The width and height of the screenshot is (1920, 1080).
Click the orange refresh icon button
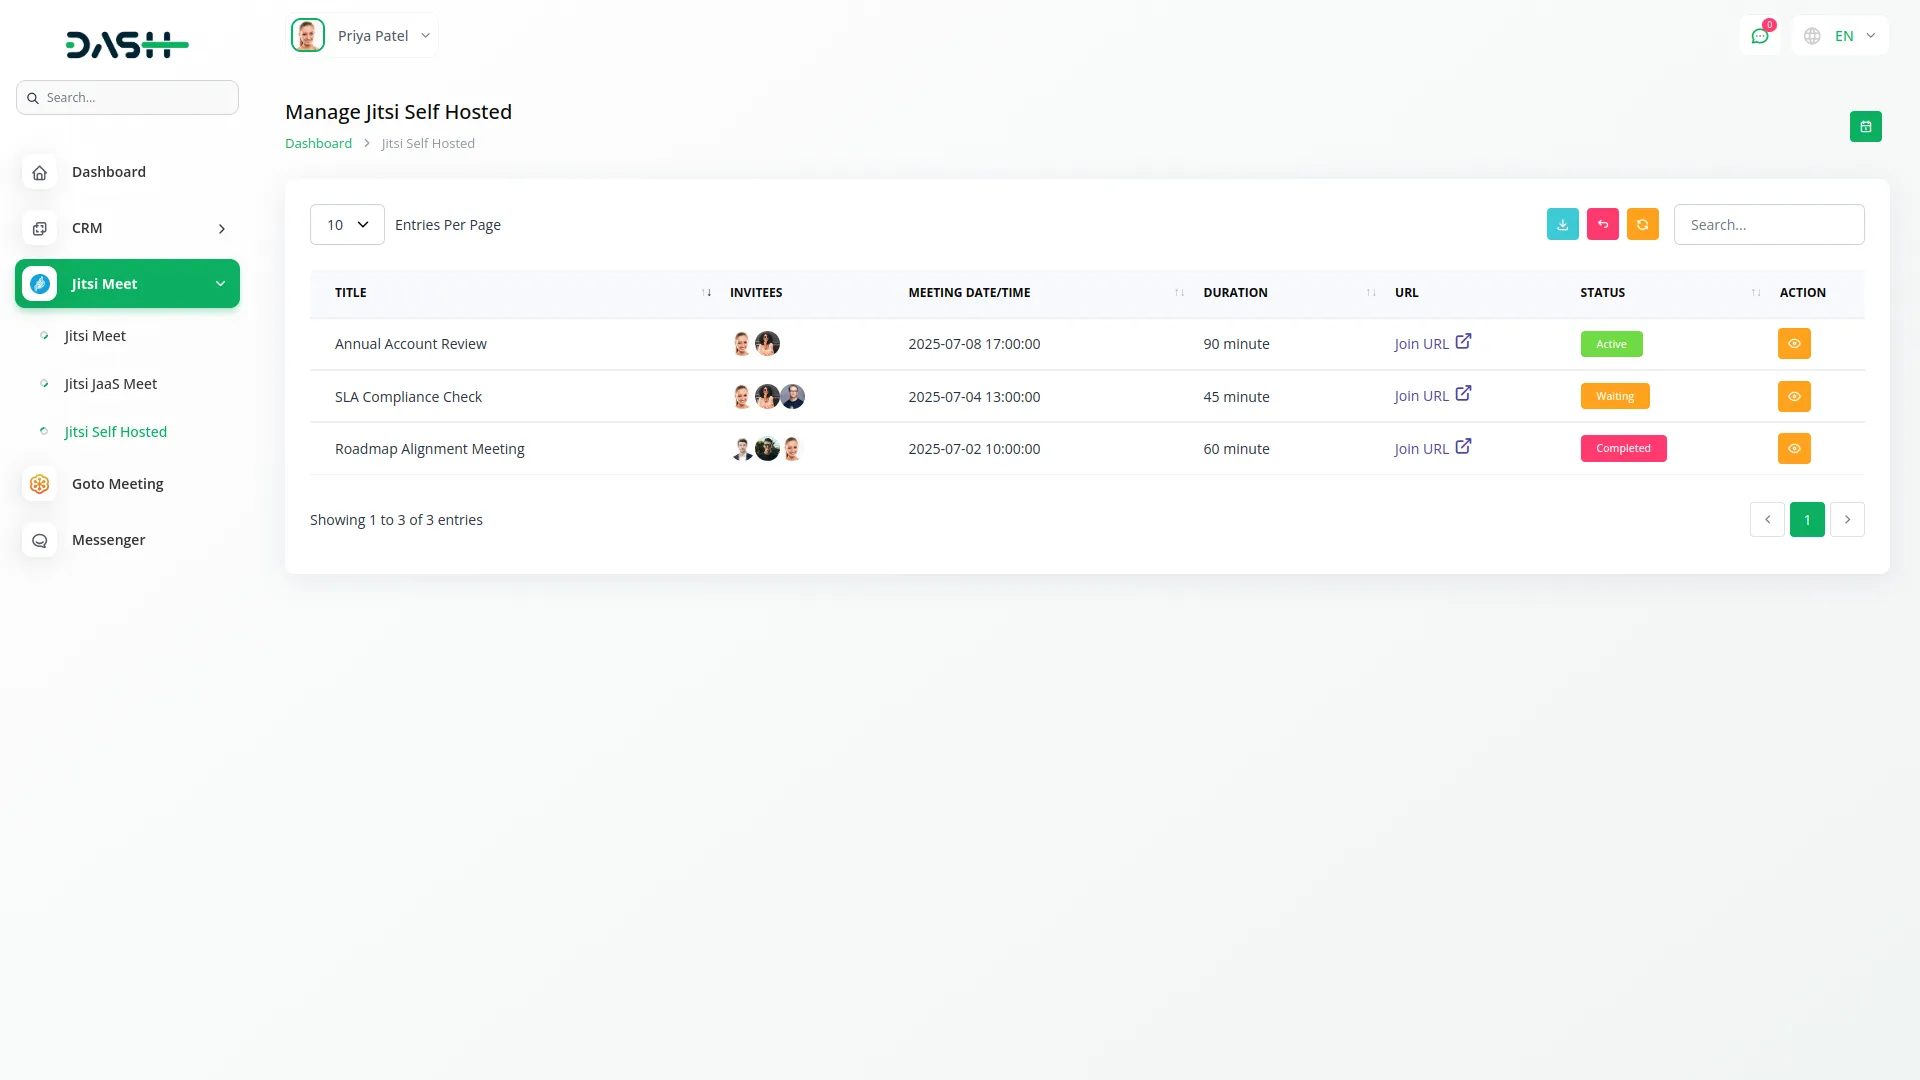1642,225
